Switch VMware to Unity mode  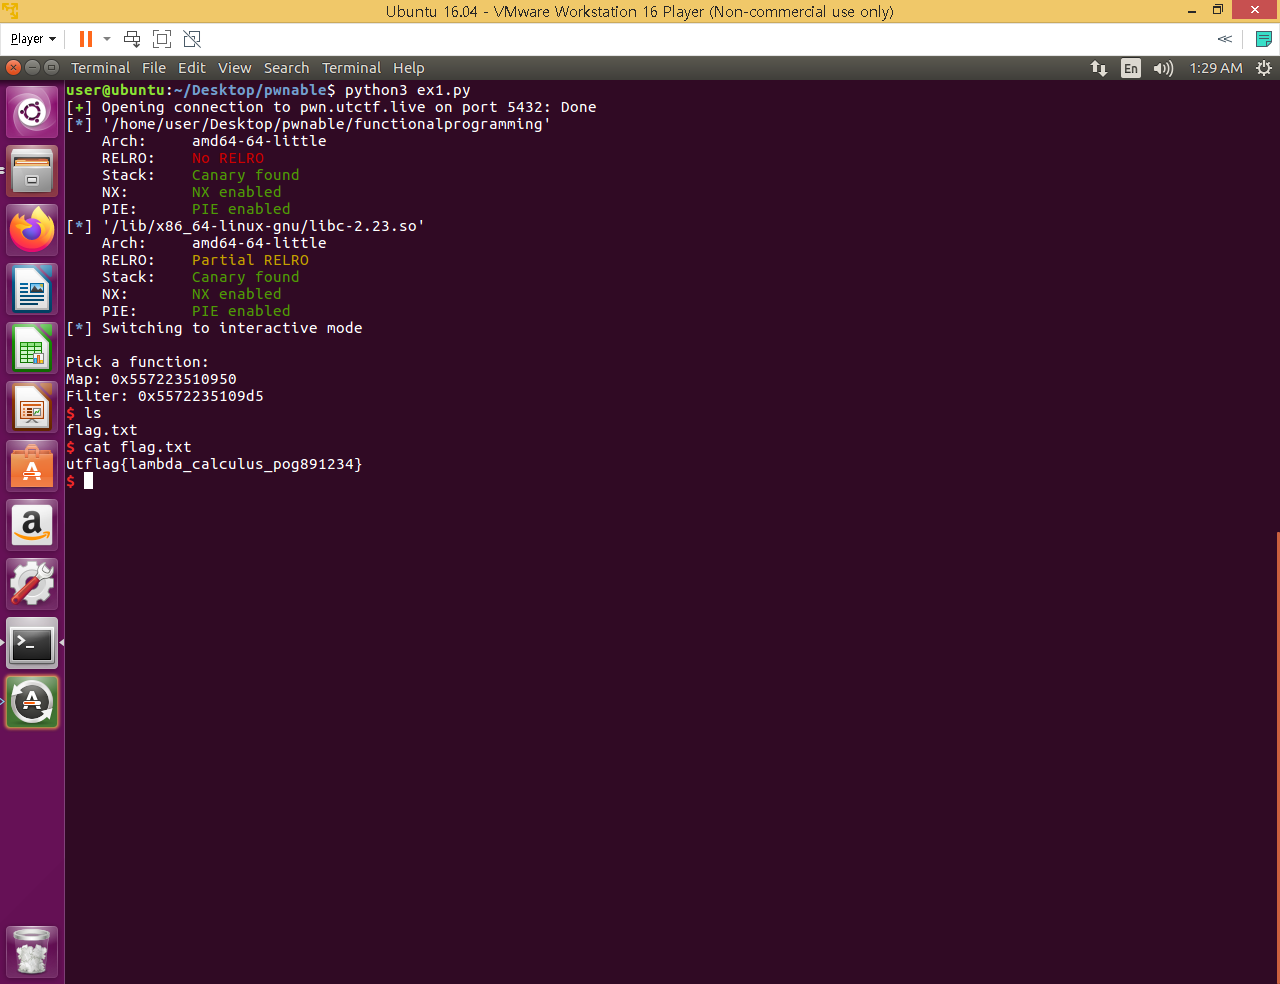192,39
